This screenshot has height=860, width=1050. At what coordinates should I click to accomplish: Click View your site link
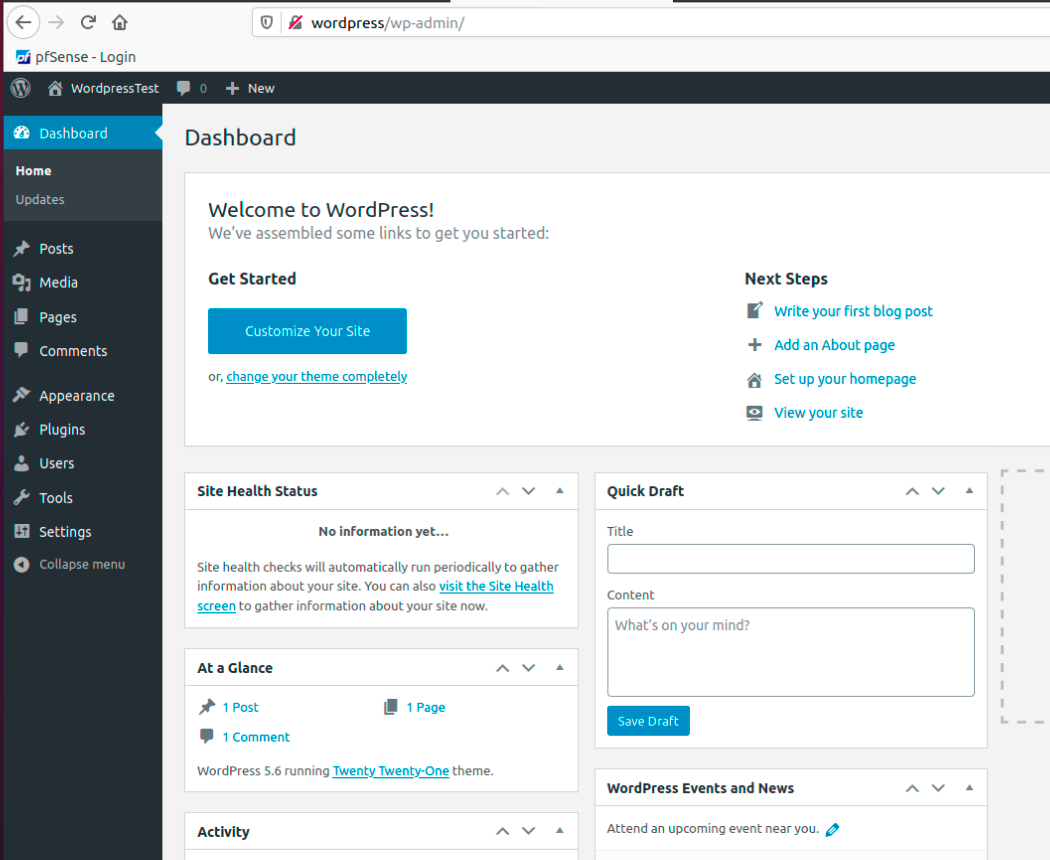pos(818,413)
